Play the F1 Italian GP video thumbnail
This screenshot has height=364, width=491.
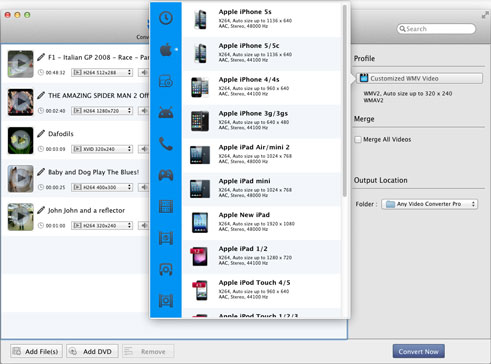(x=21, y=64)
